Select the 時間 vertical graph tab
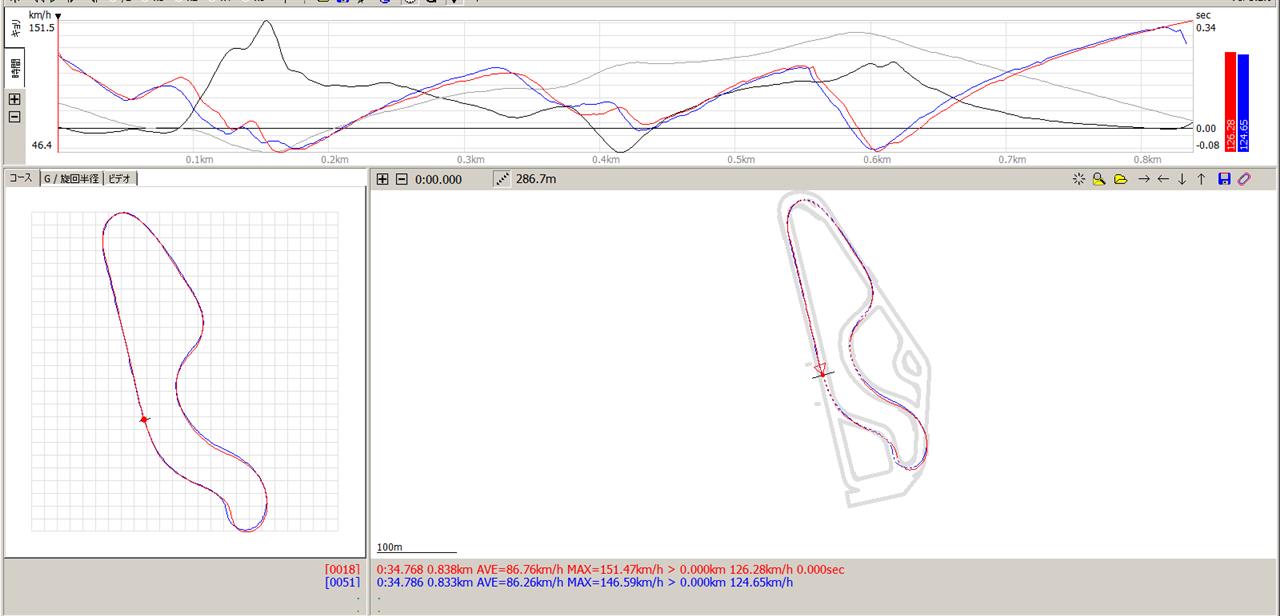 (15, 66)
